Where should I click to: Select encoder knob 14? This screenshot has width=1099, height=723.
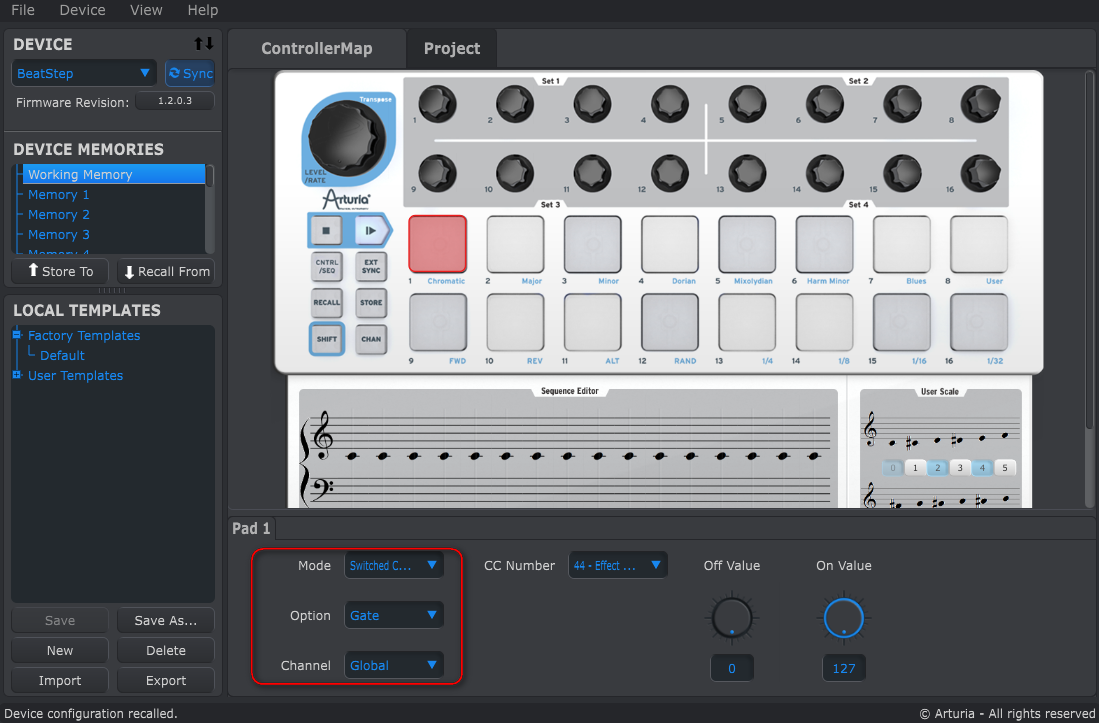click(825, 173)
